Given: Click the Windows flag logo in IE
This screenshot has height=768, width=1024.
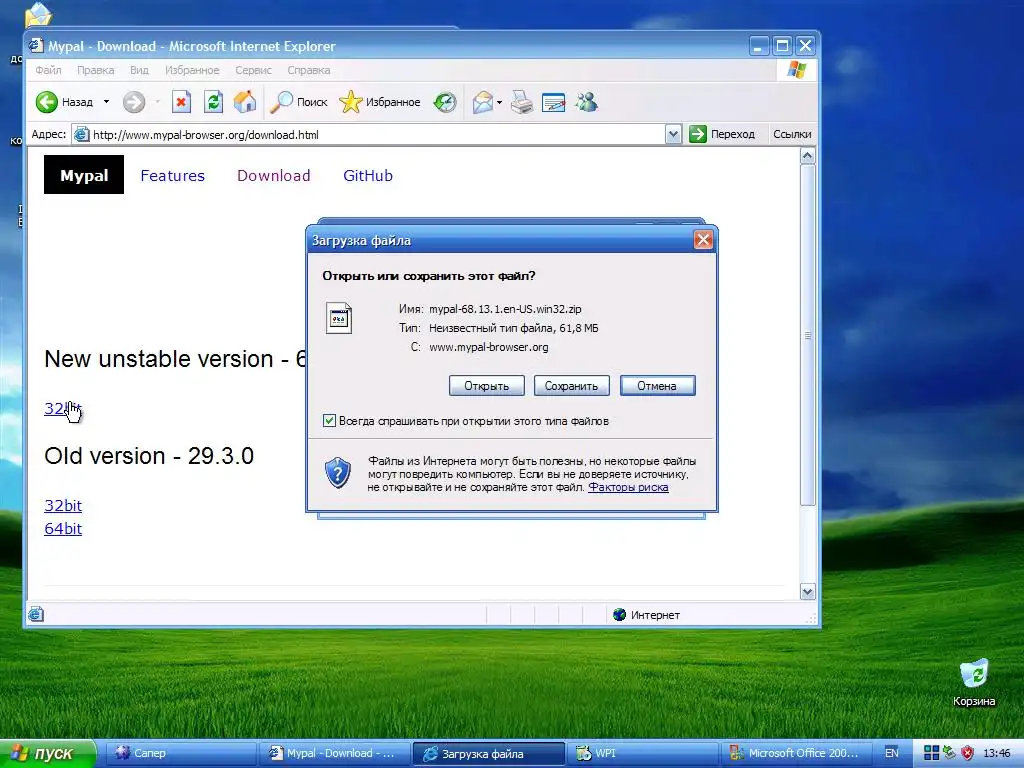Looking at the screenshot, I should coord(796,70).
